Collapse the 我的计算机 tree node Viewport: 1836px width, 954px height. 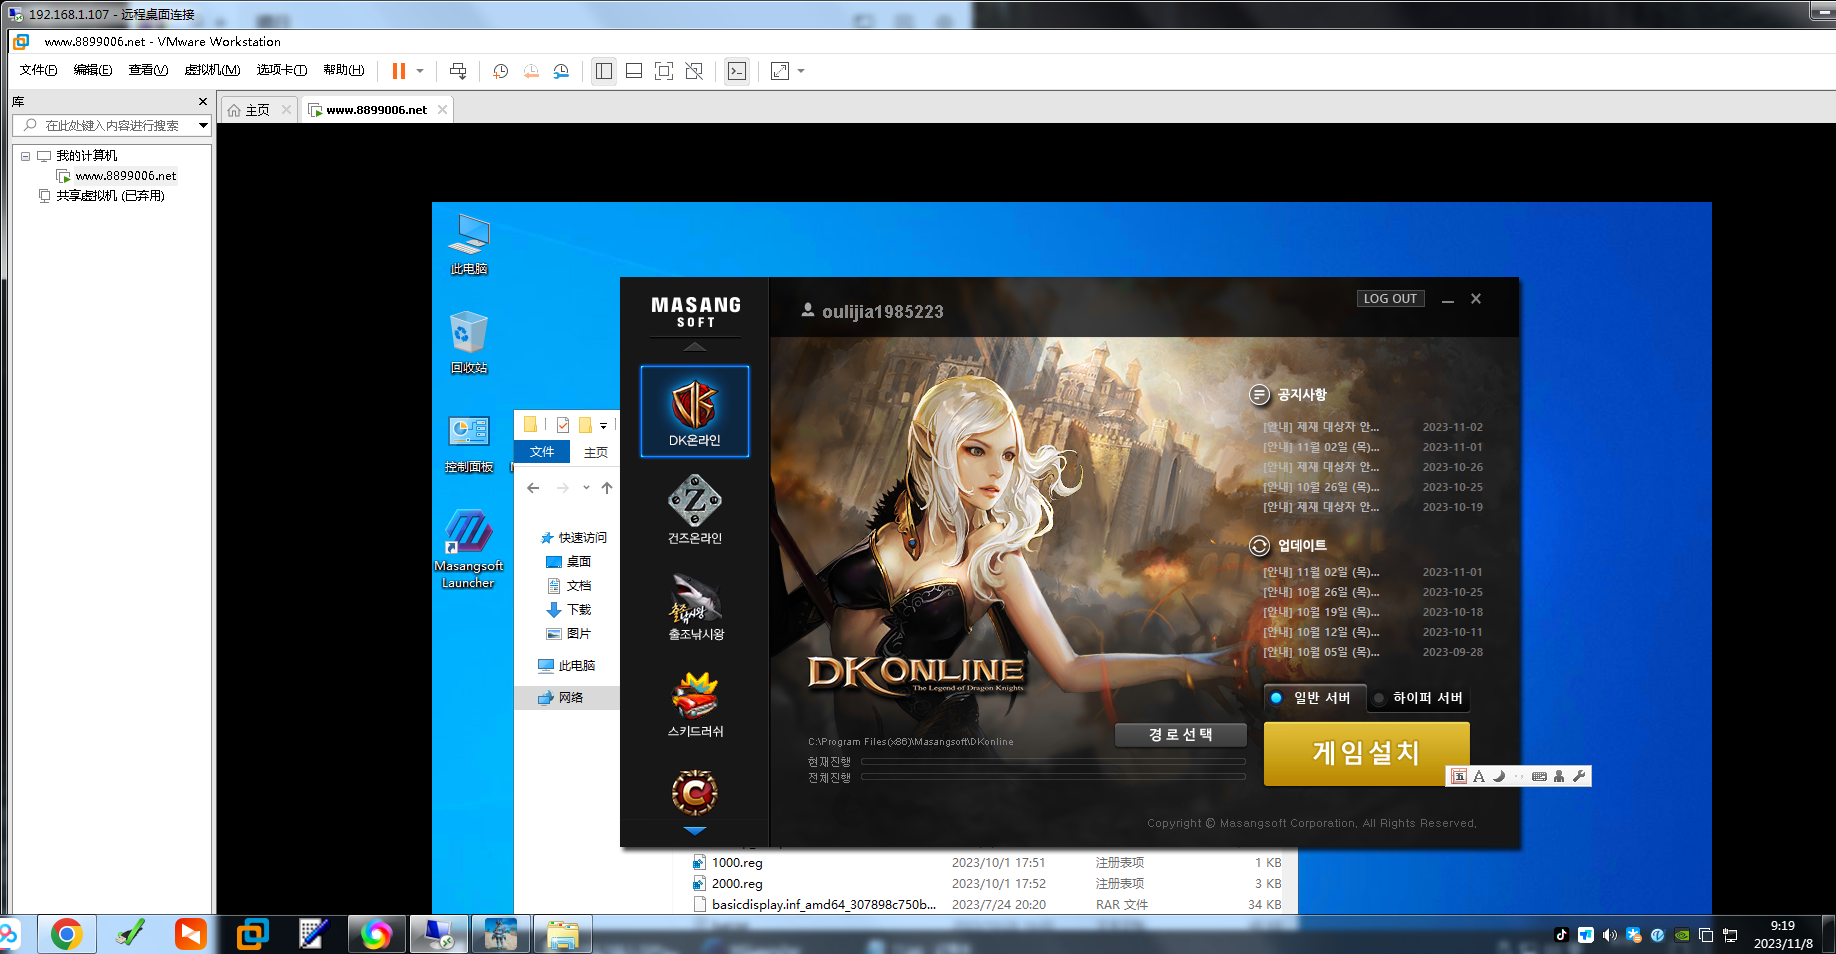click(26, 156)
